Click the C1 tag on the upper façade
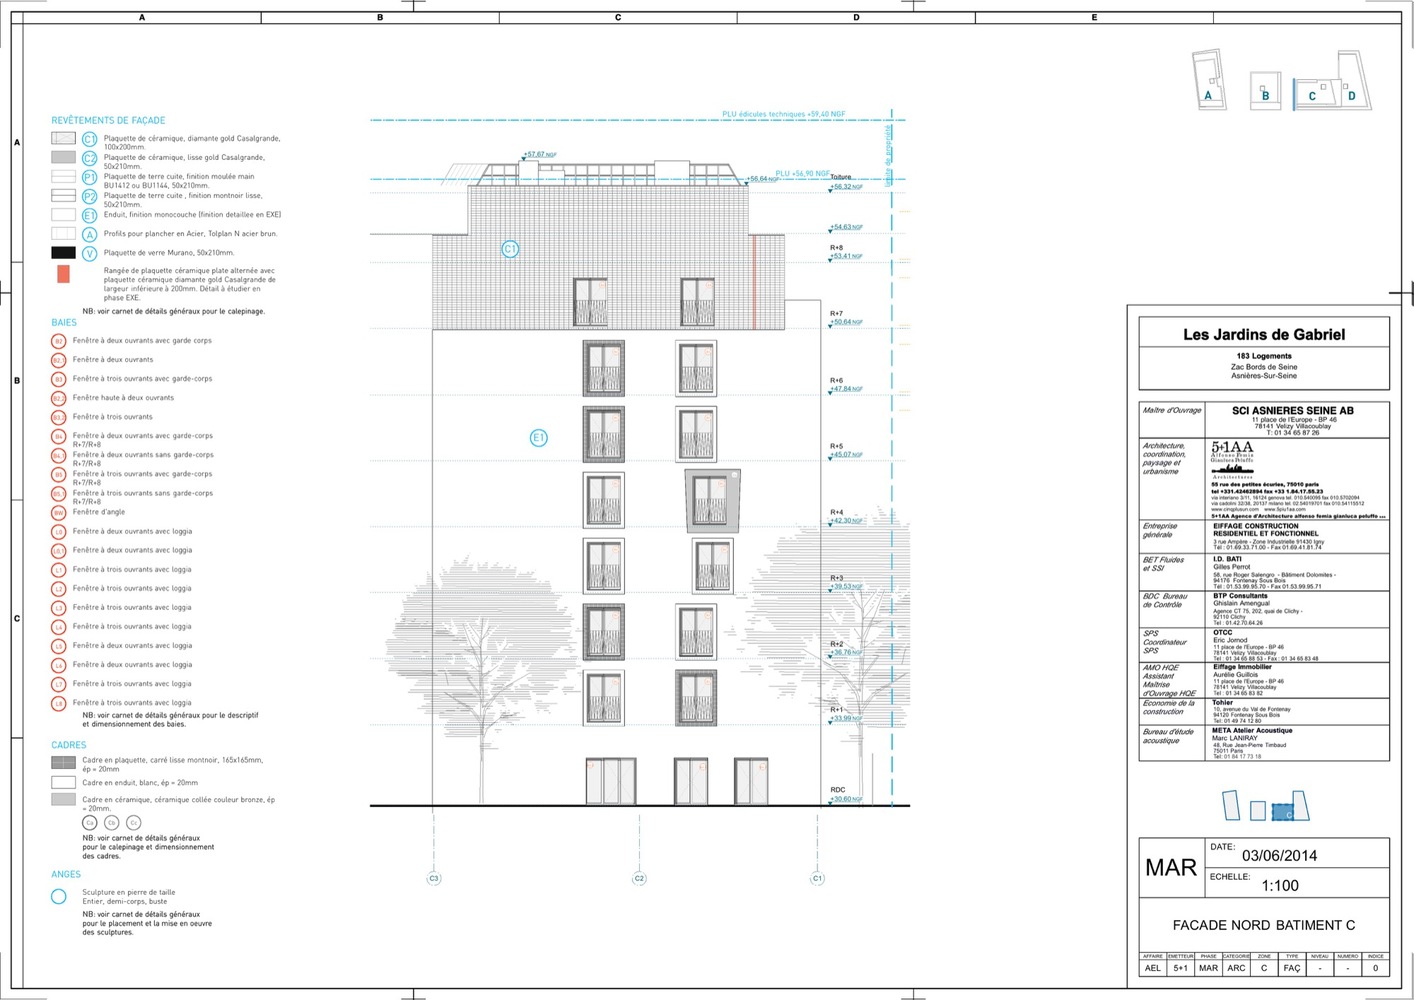Screen dimensions: 1414x1000 510,249
